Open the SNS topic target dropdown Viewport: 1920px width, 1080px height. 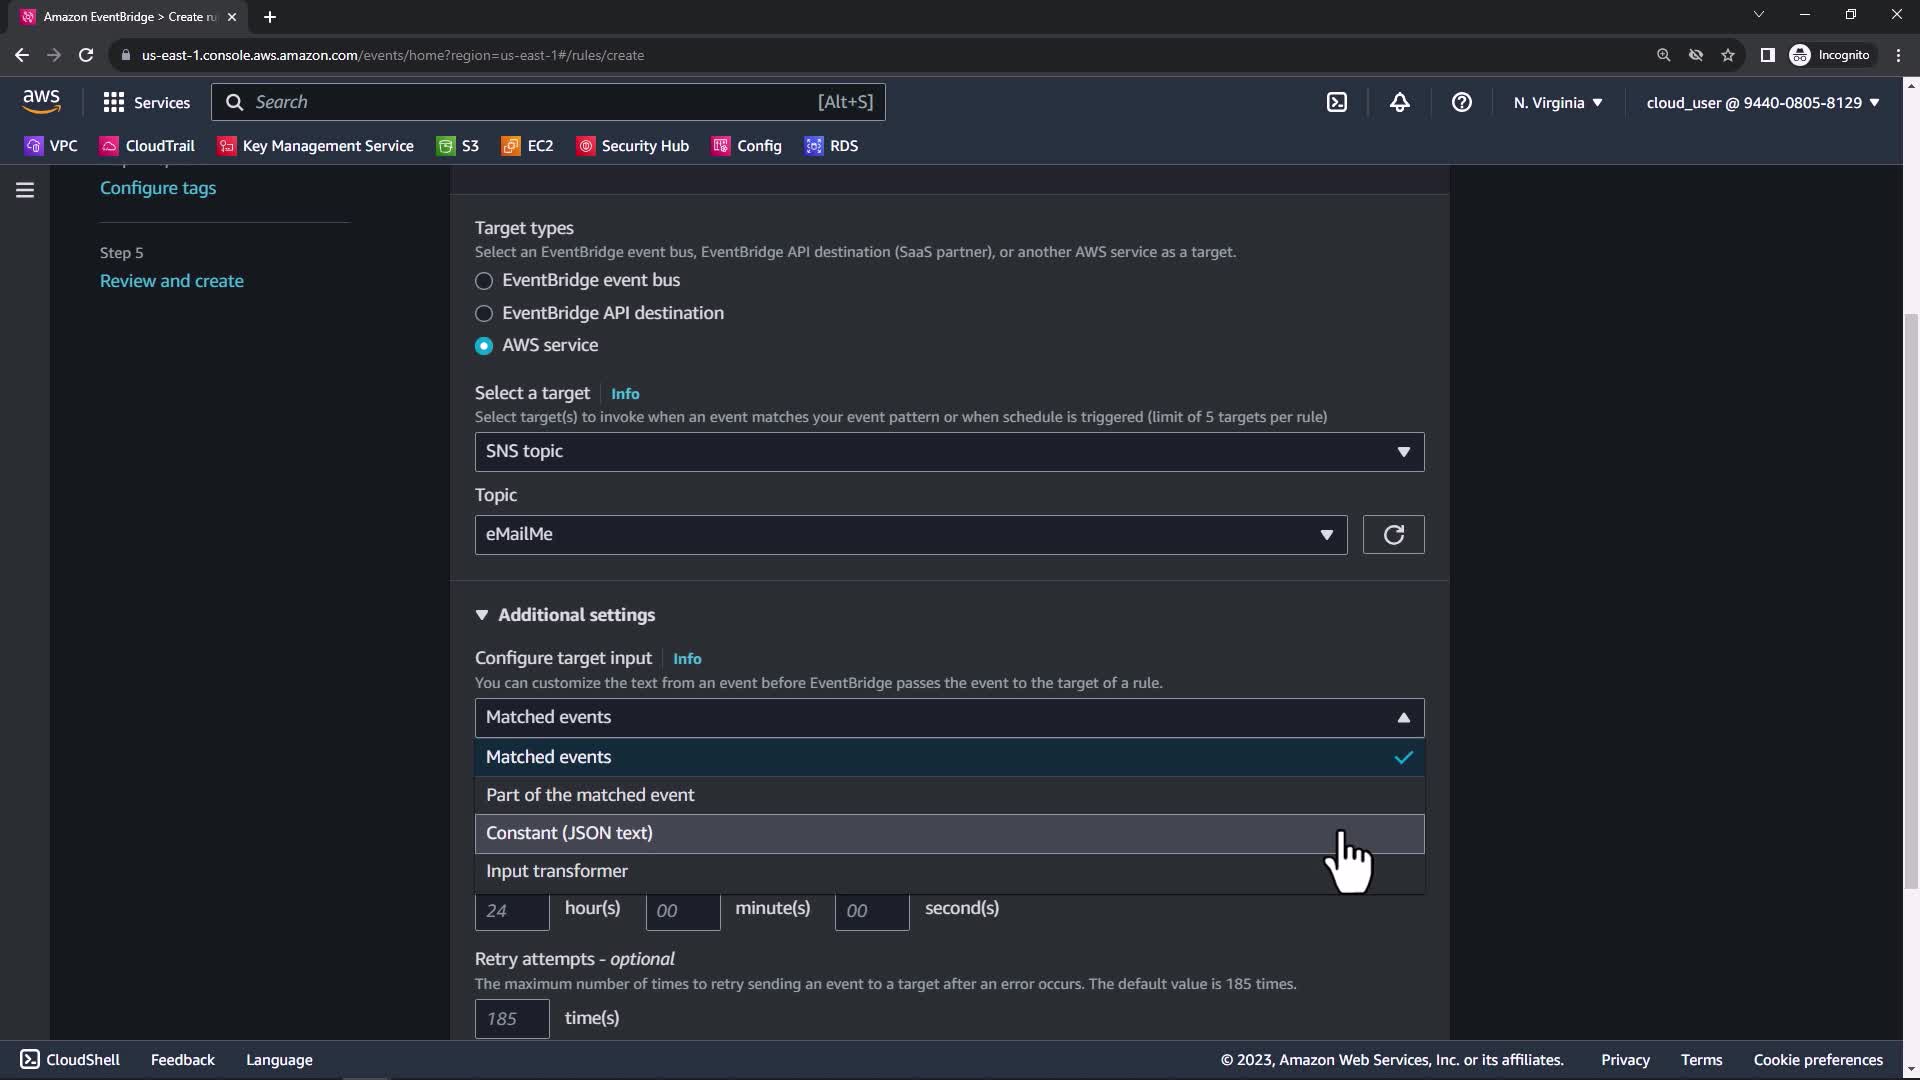click(949, 452)
